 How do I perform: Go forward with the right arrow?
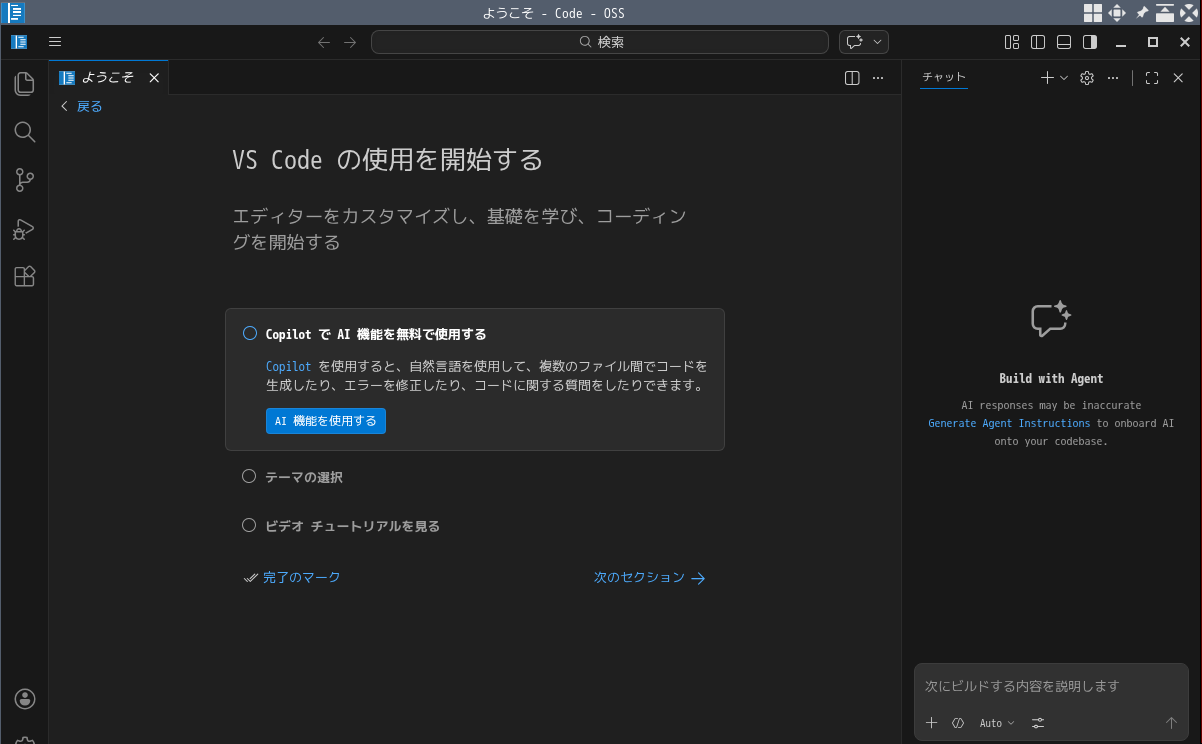[x=350, y=42]
